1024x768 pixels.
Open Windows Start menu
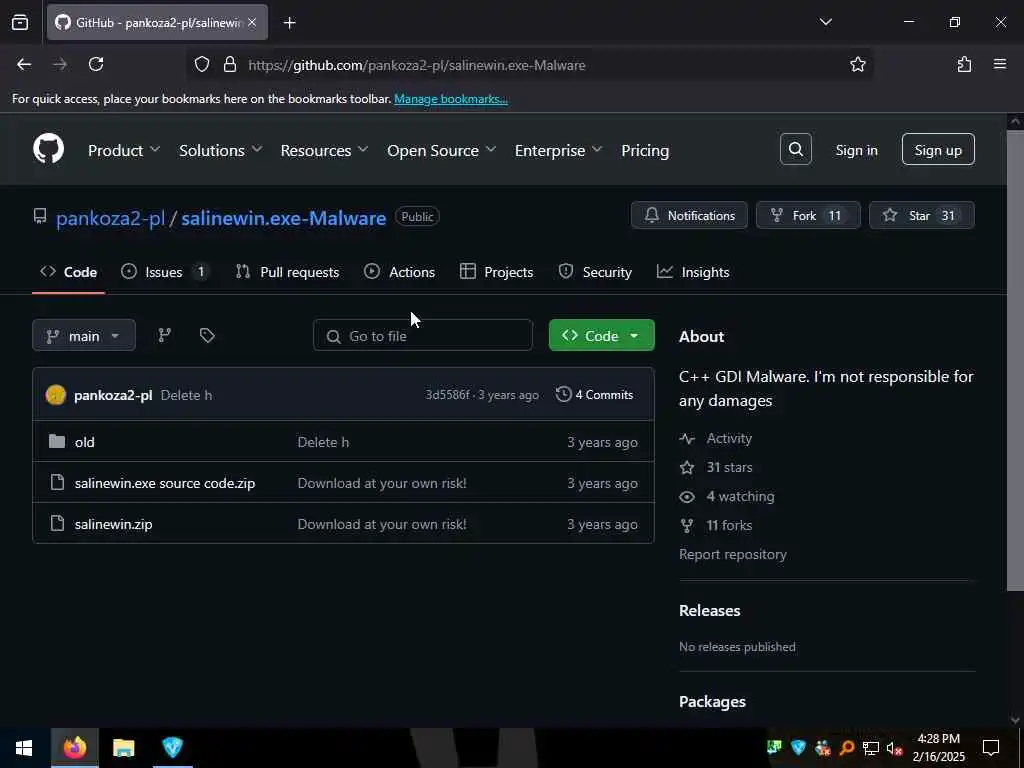pyautogui.click(x=24, y=747)
